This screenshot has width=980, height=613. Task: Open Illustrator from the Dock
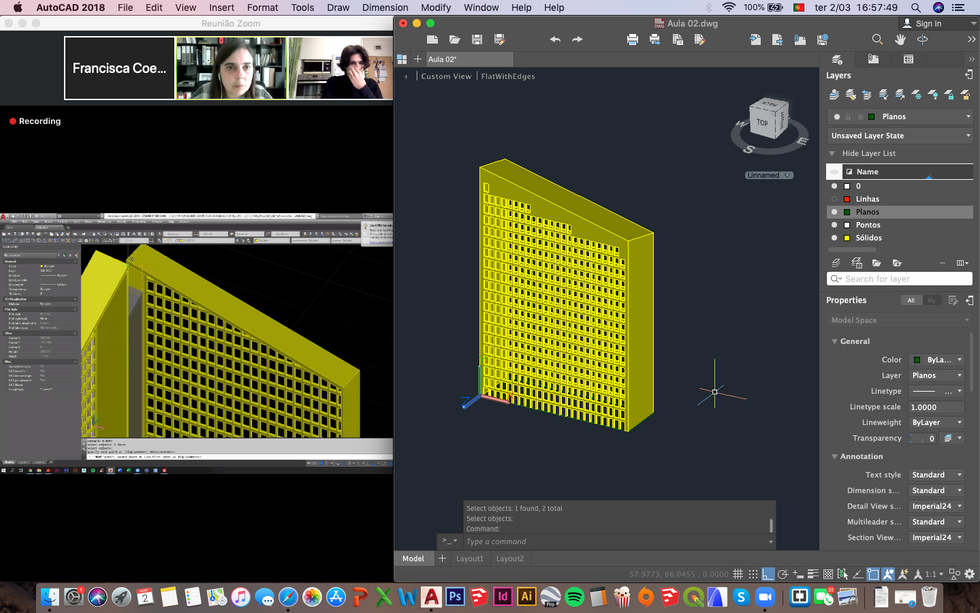[x=526, y=597]
